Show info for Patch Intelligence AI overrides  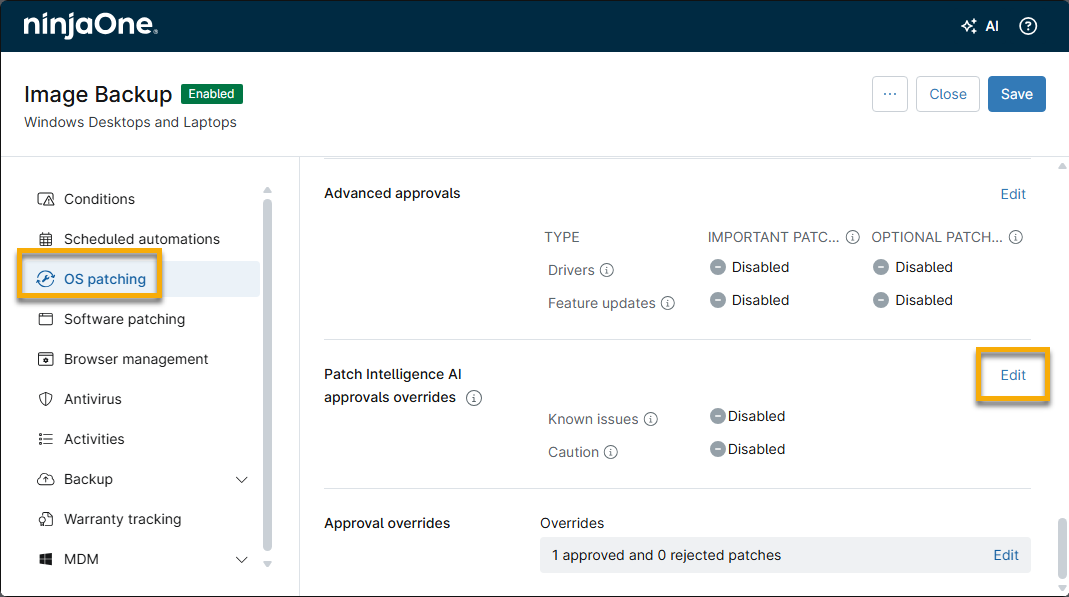tap(474, 398)
